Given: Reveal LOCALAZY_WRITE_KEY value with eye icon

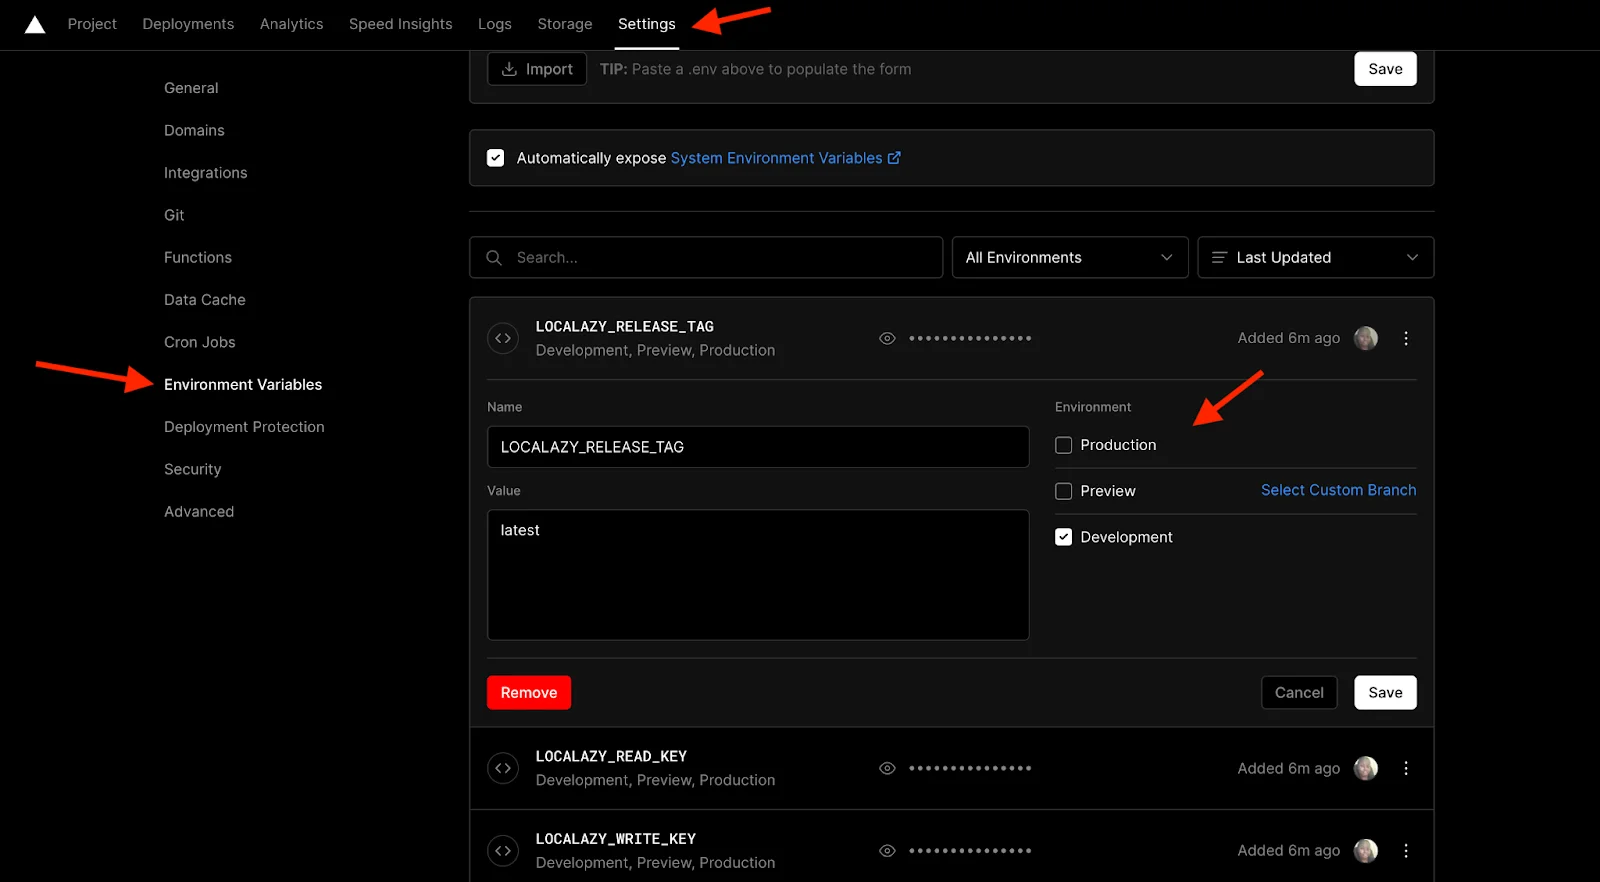Looking at the screenshot, I should 887,851.
